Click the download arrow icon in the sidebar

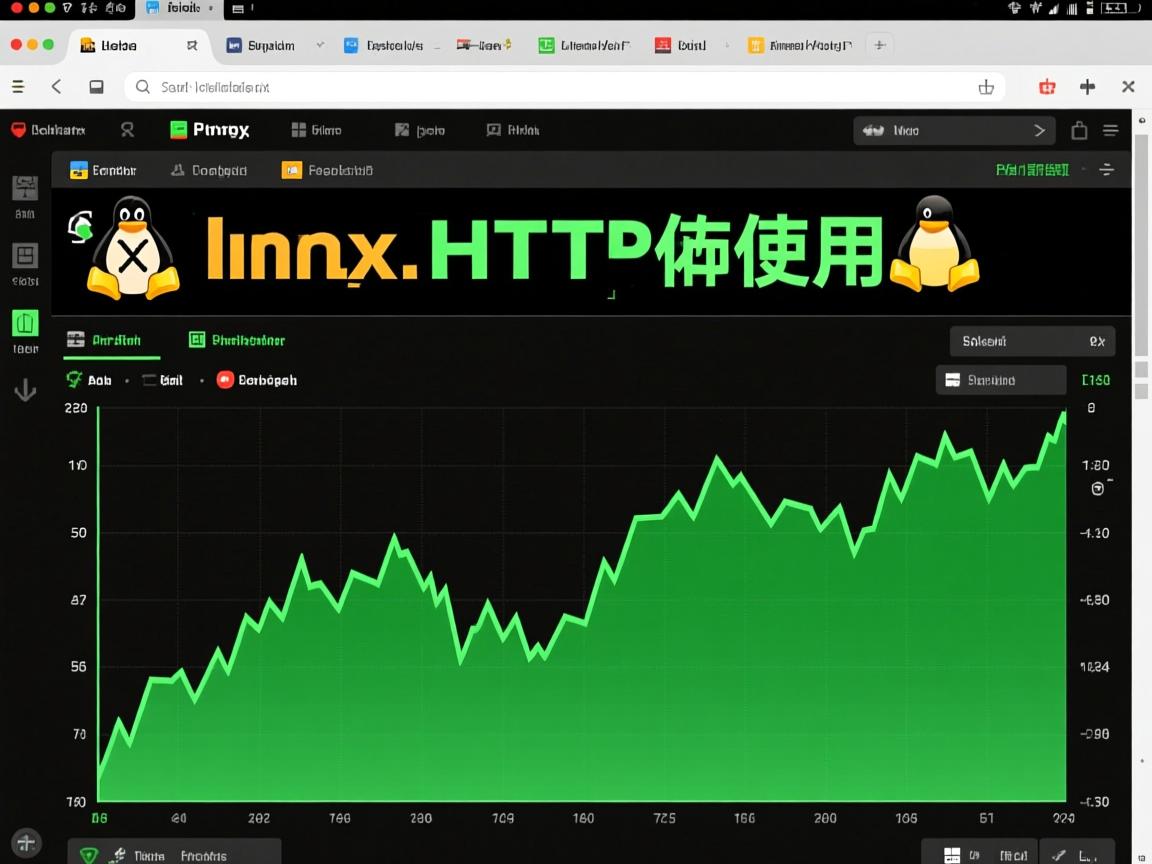click(x=25, y=390)
